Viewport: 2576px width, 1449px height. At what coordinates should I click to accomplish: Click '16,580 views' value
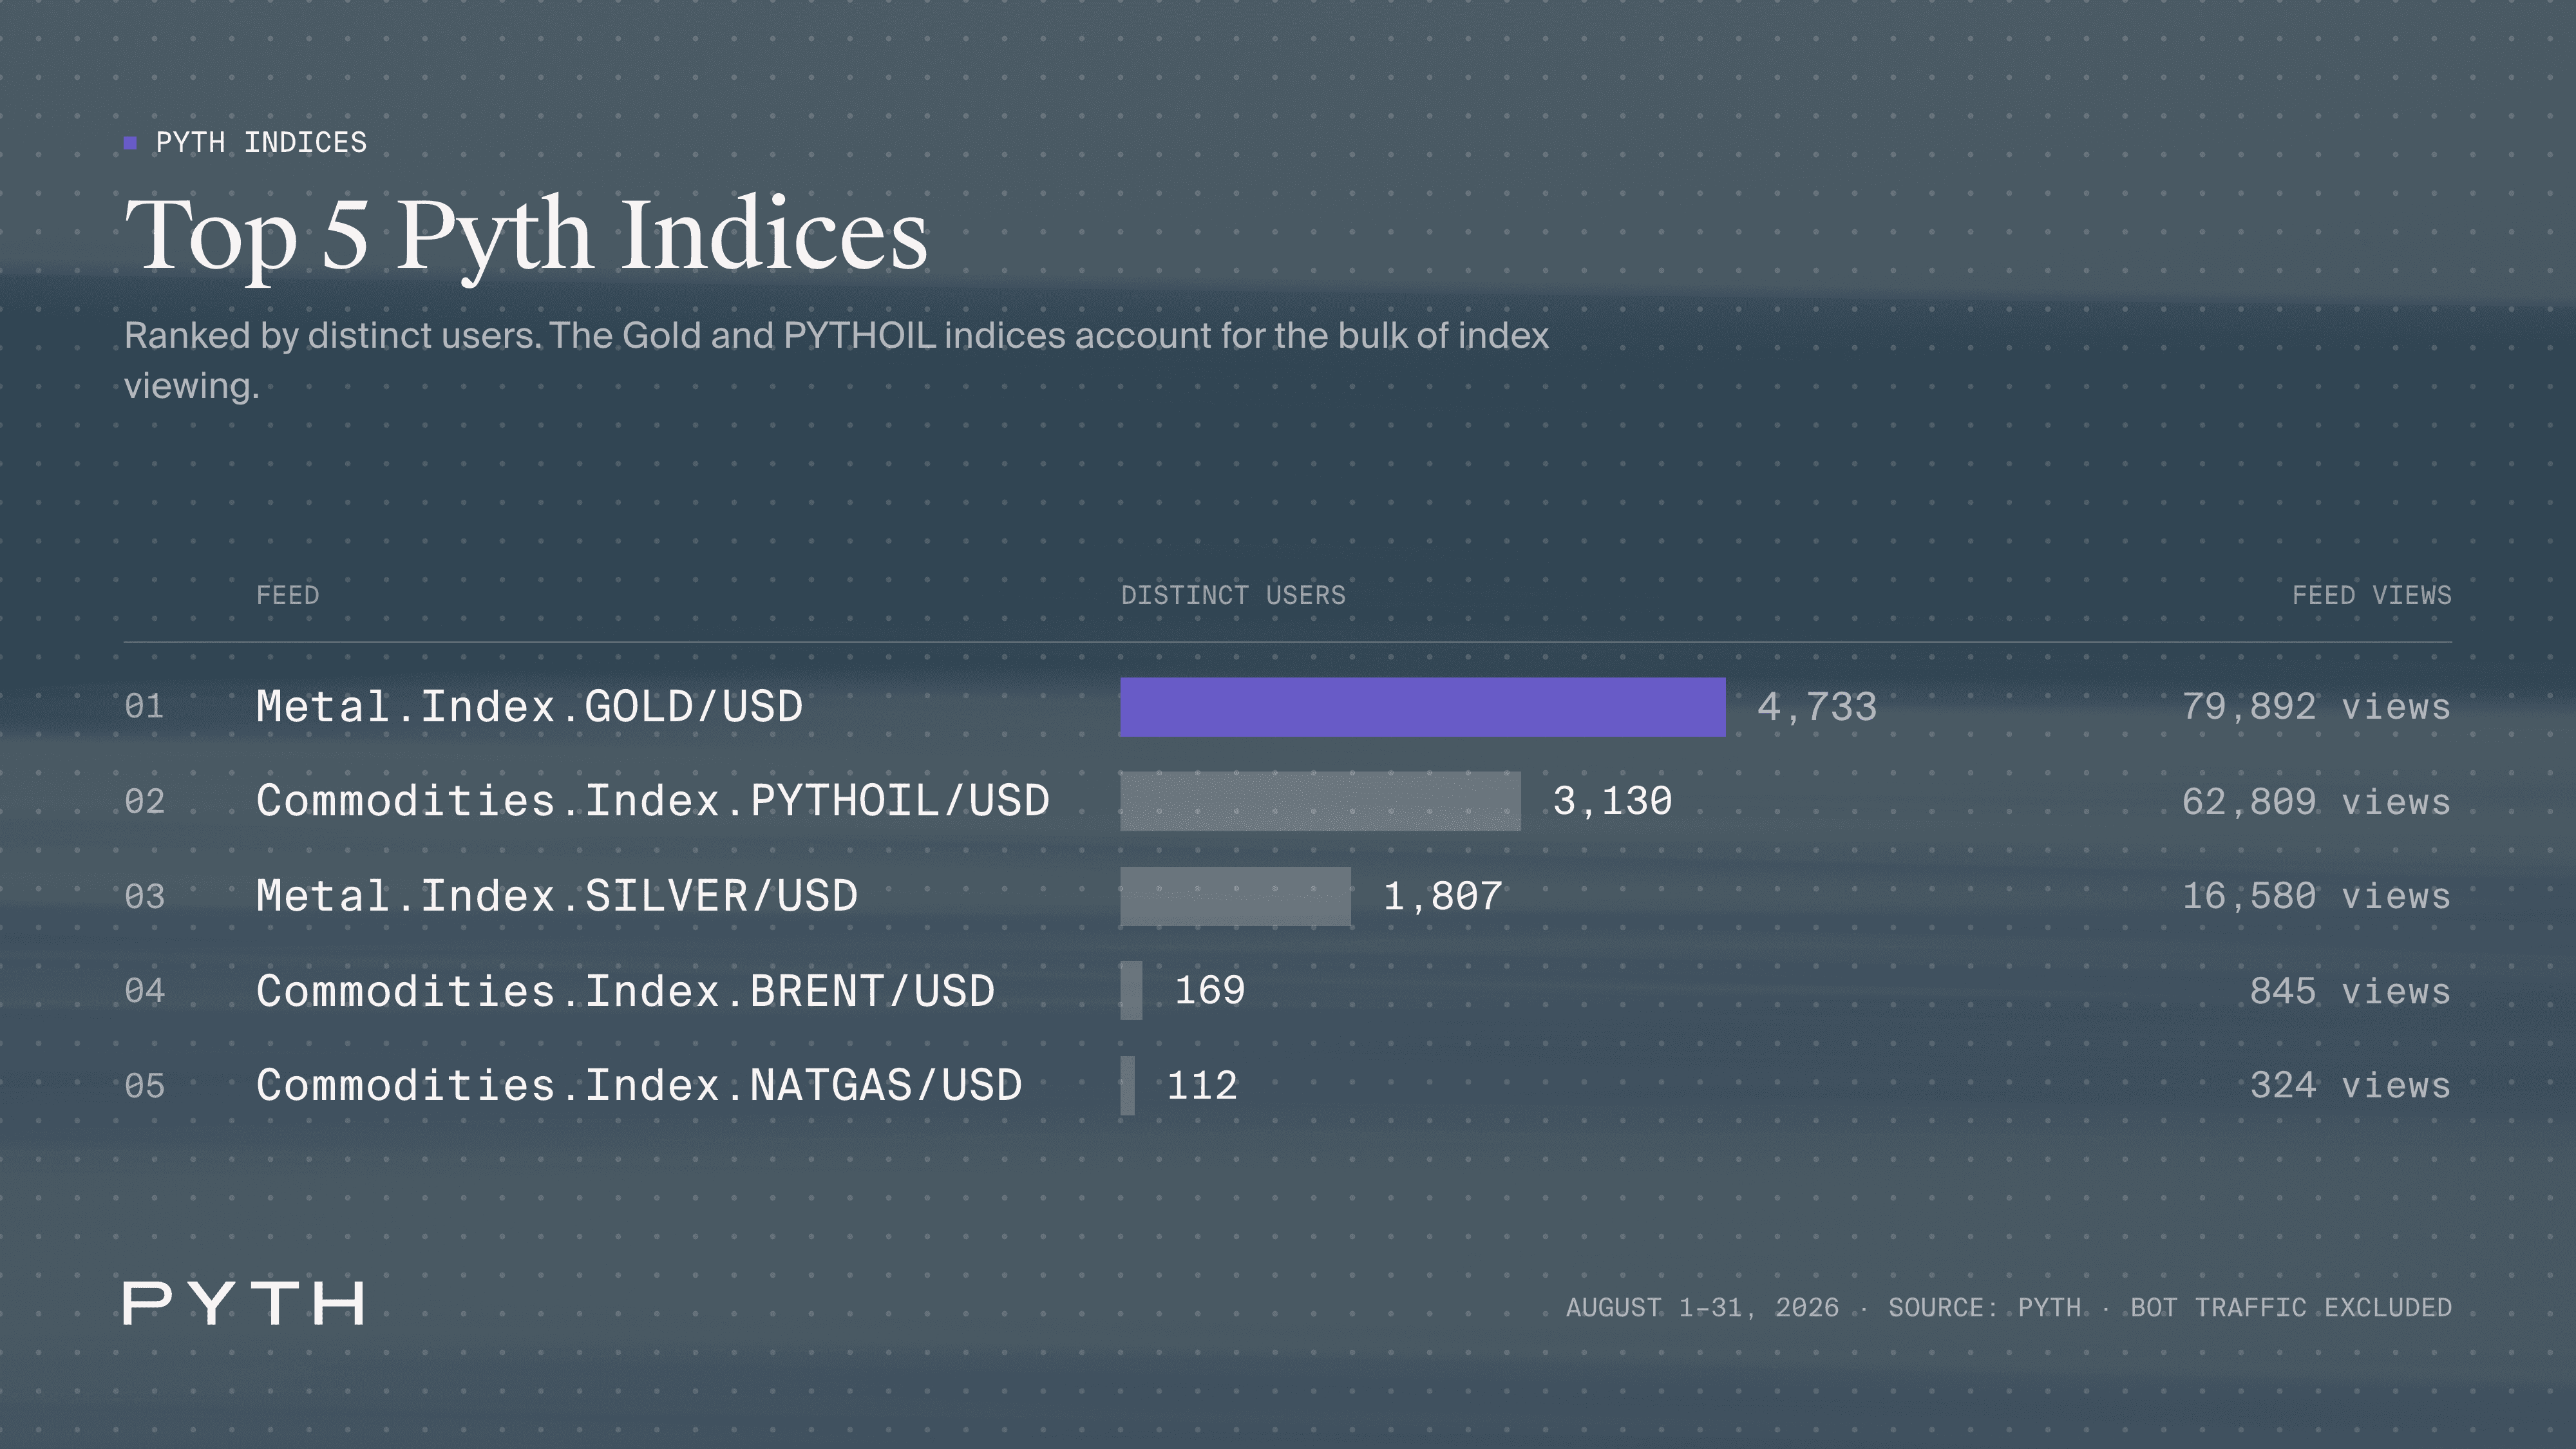click(2317, 896)
